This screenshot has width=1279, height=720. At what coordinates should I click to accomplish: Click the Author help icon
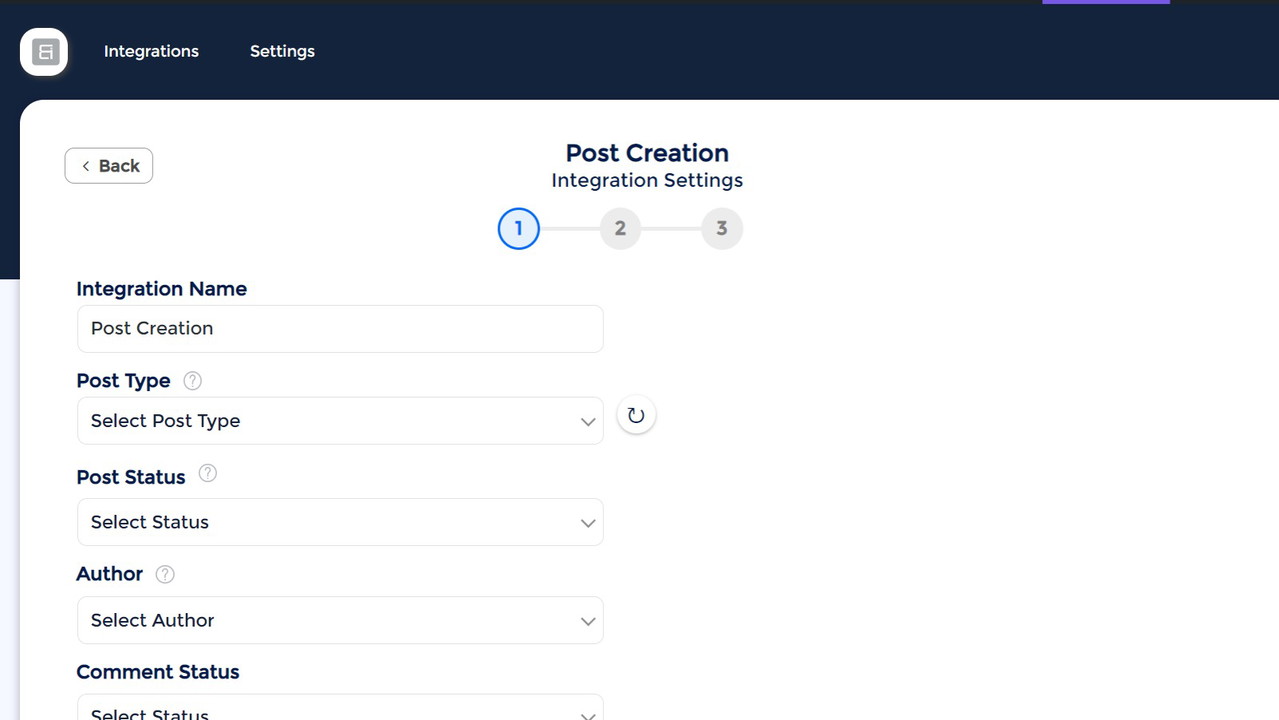[x=165, y=574]
